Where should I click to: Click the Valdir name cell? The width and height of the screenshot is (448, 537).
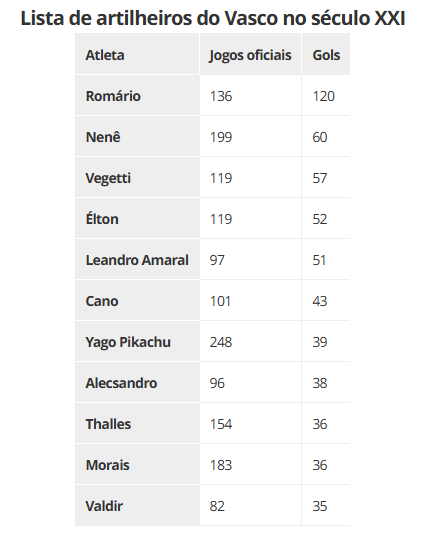137,505
